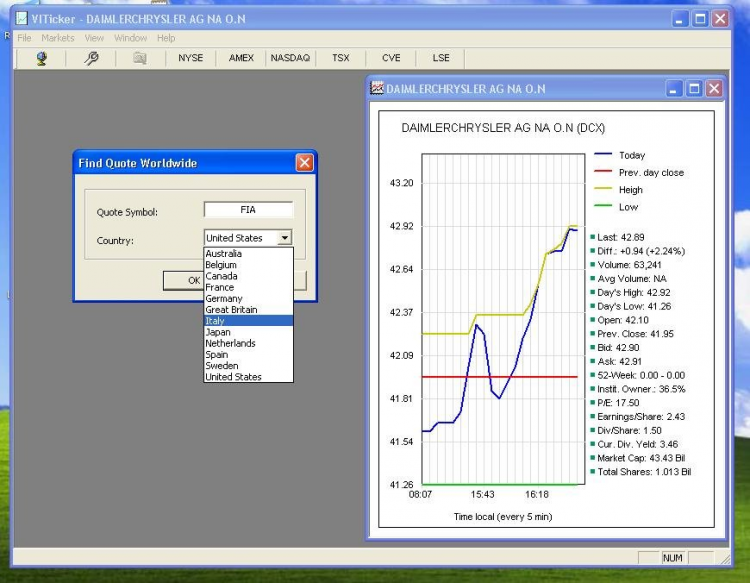Open the Markets menu

58,38
